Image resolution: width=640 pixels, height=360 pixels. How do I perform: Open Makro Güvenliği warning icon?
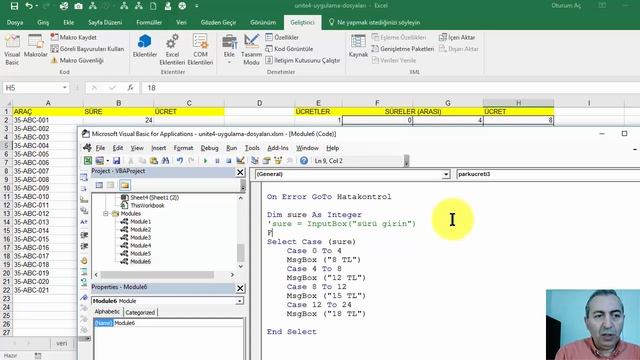pos(54,60)
